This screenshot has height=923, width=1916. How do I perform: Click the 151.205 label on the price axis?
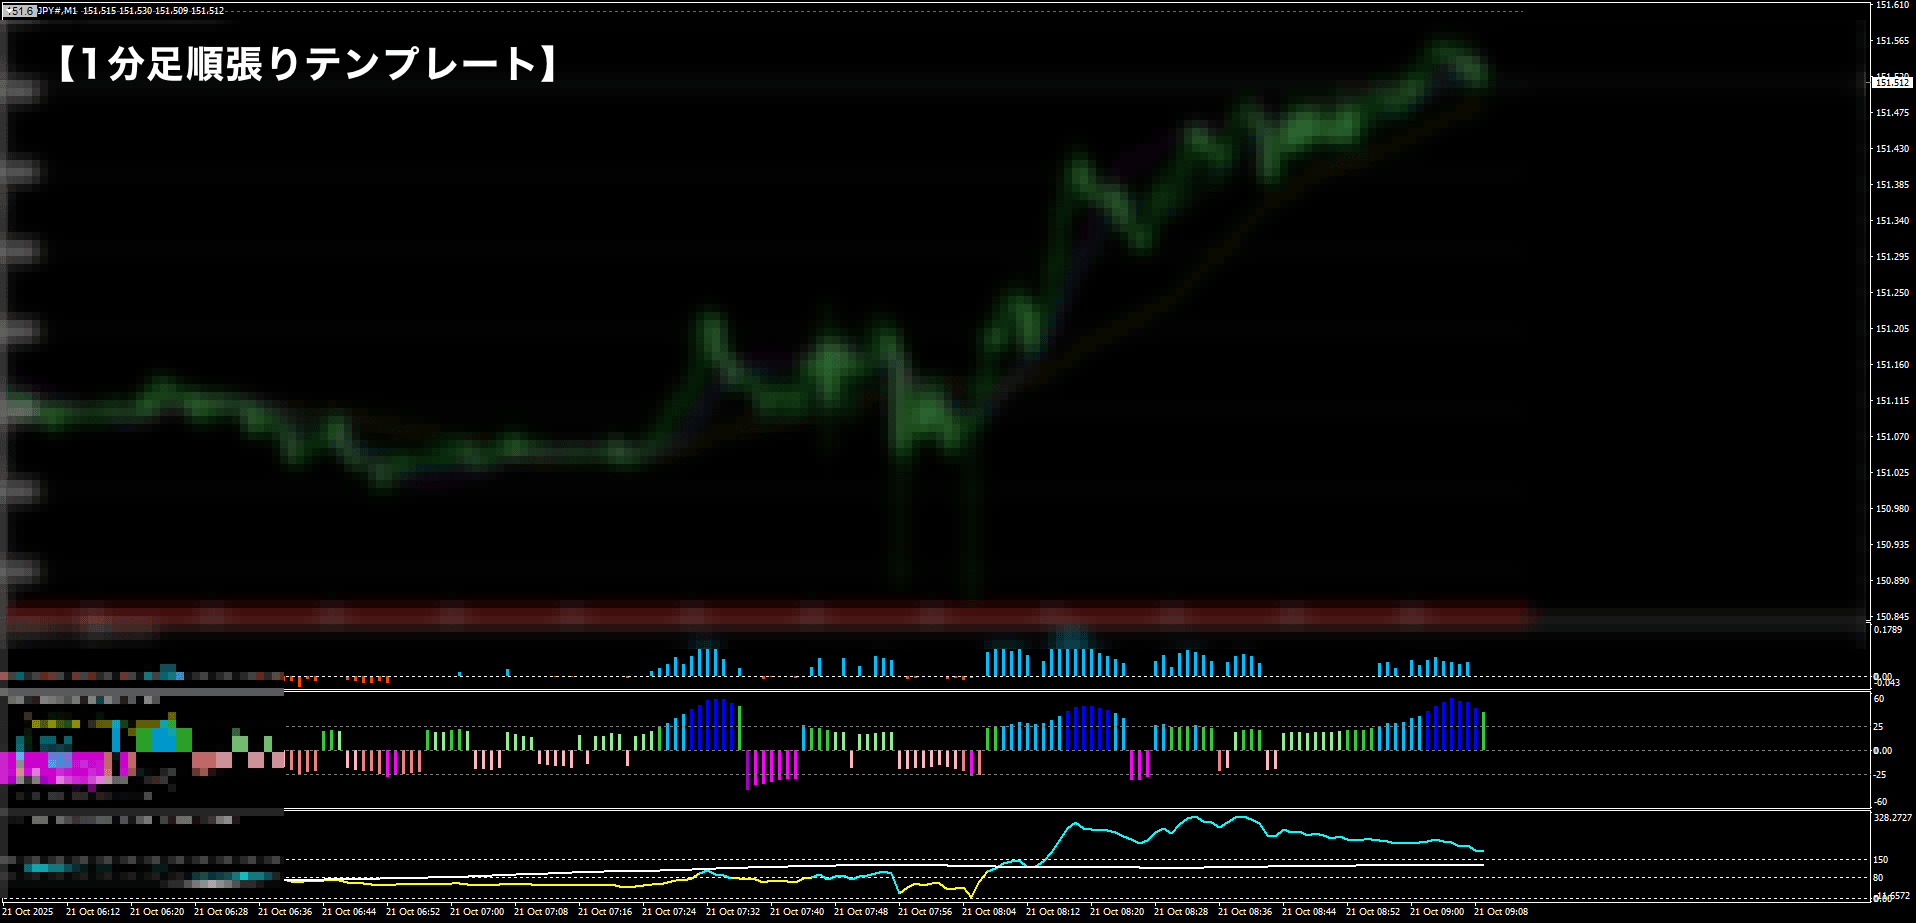coord(1891,329)
